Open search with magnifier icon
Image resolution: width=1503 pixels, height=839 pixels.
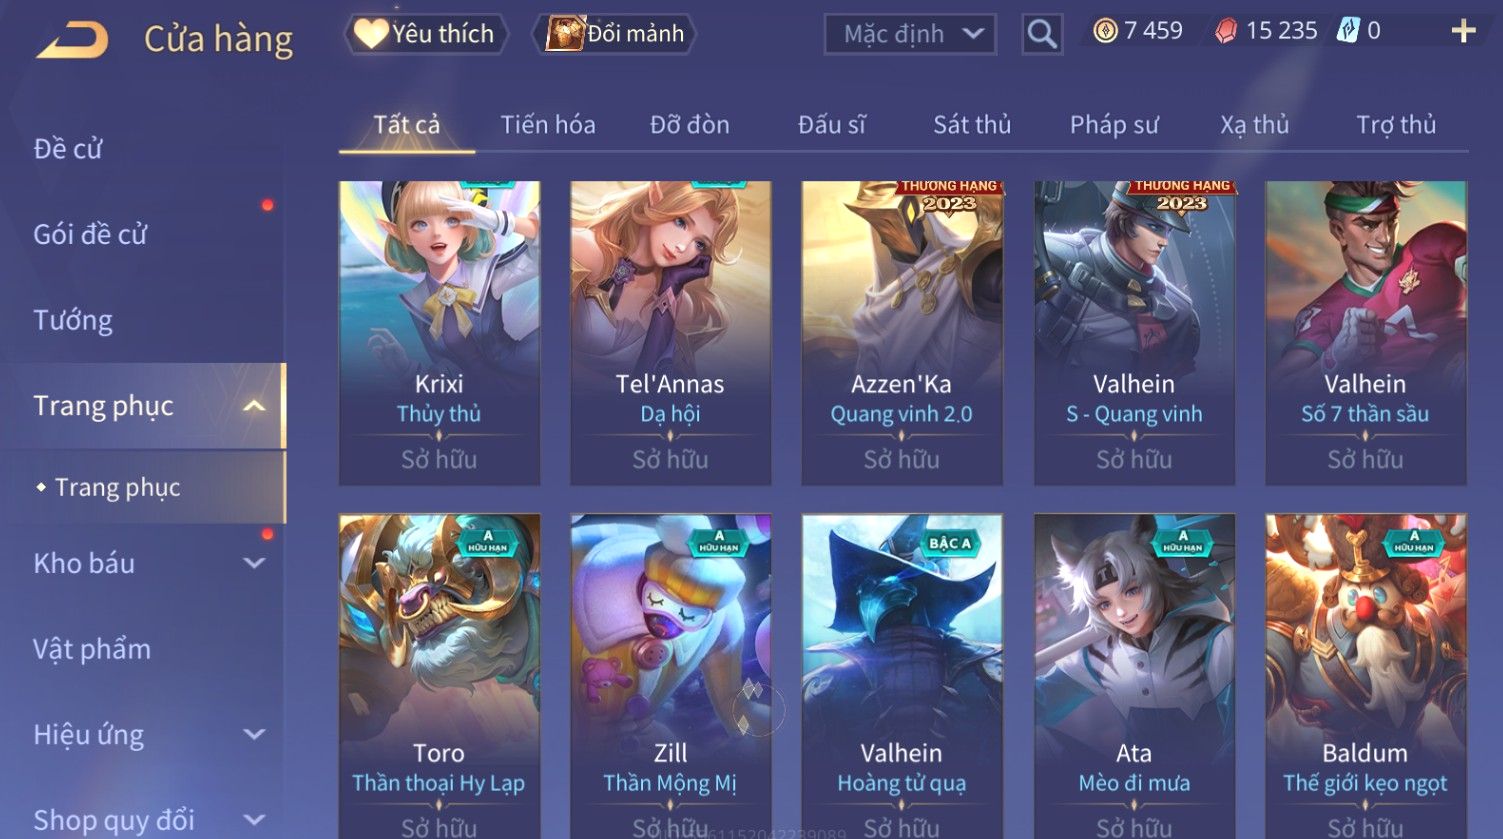point(1041,35)
